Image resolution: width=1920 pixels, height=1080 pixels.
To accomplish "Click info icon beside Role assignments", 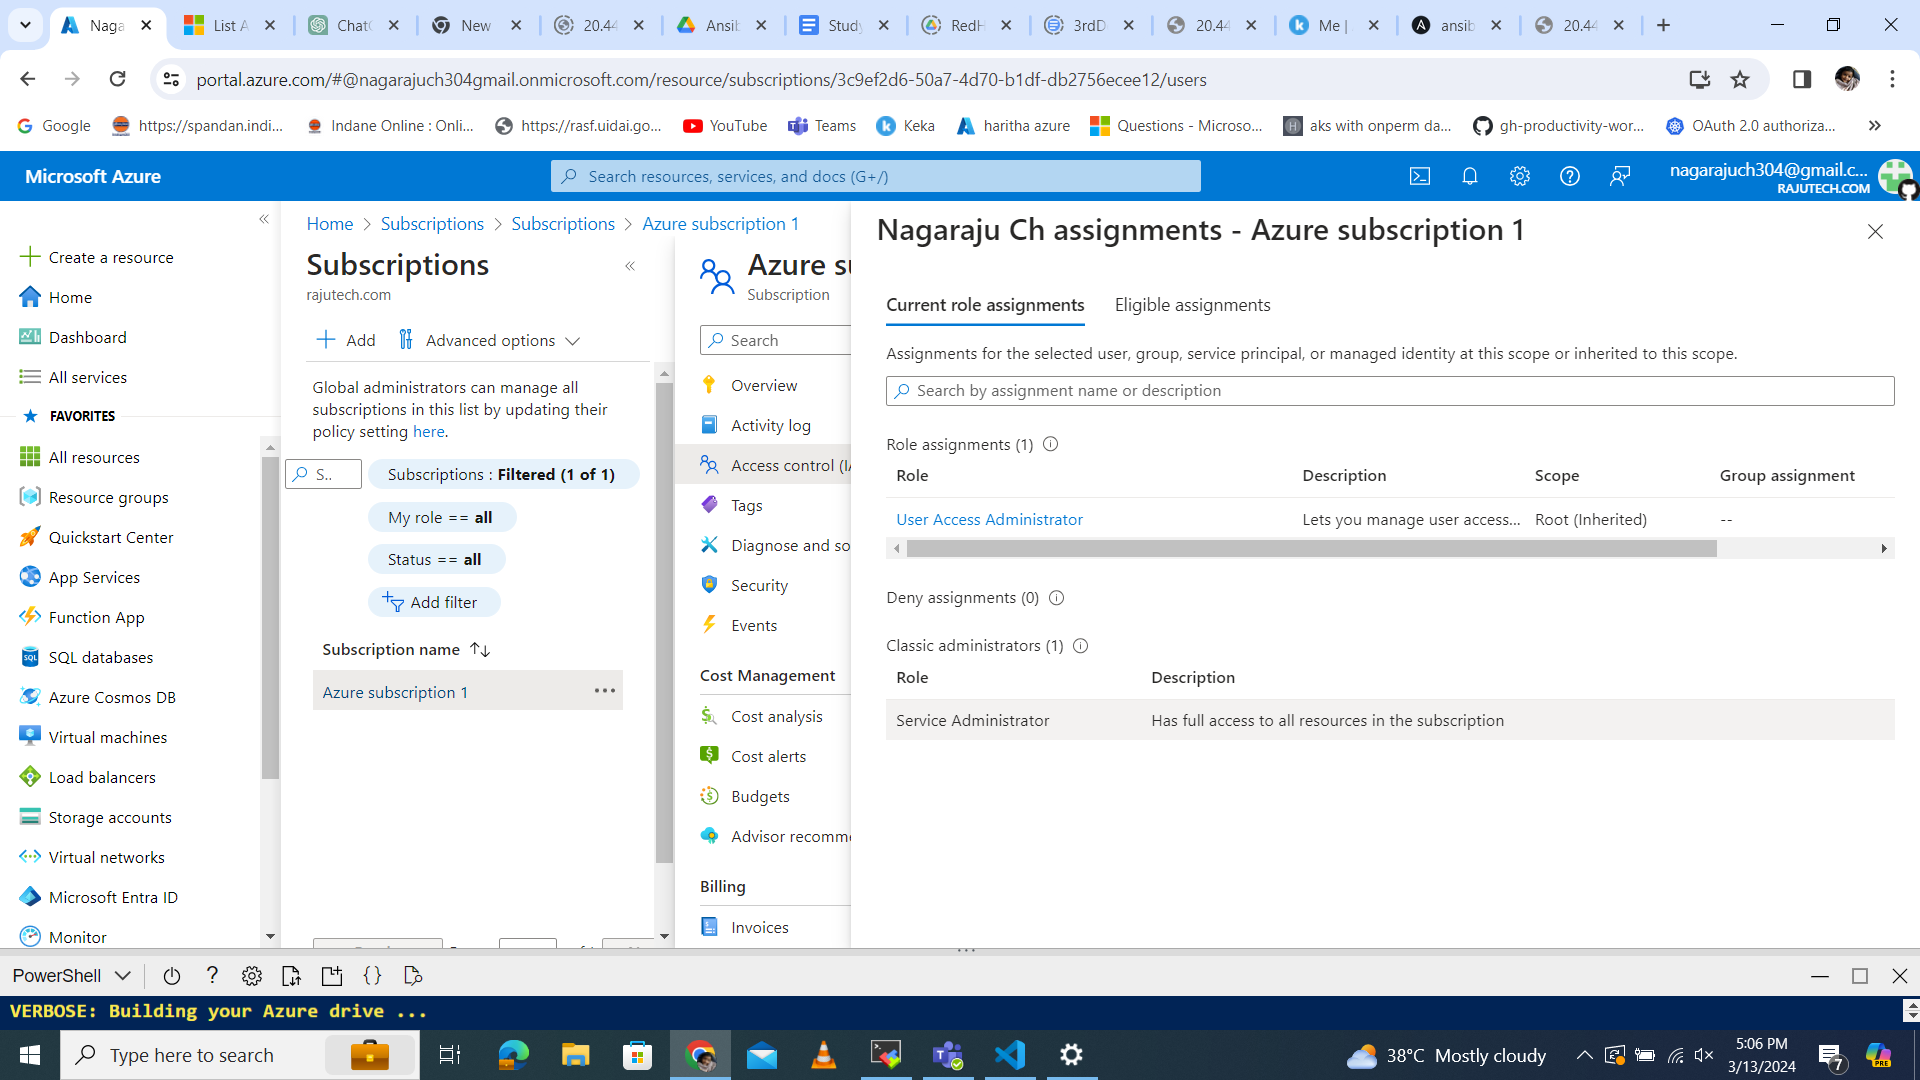I will pos(1050,444).
